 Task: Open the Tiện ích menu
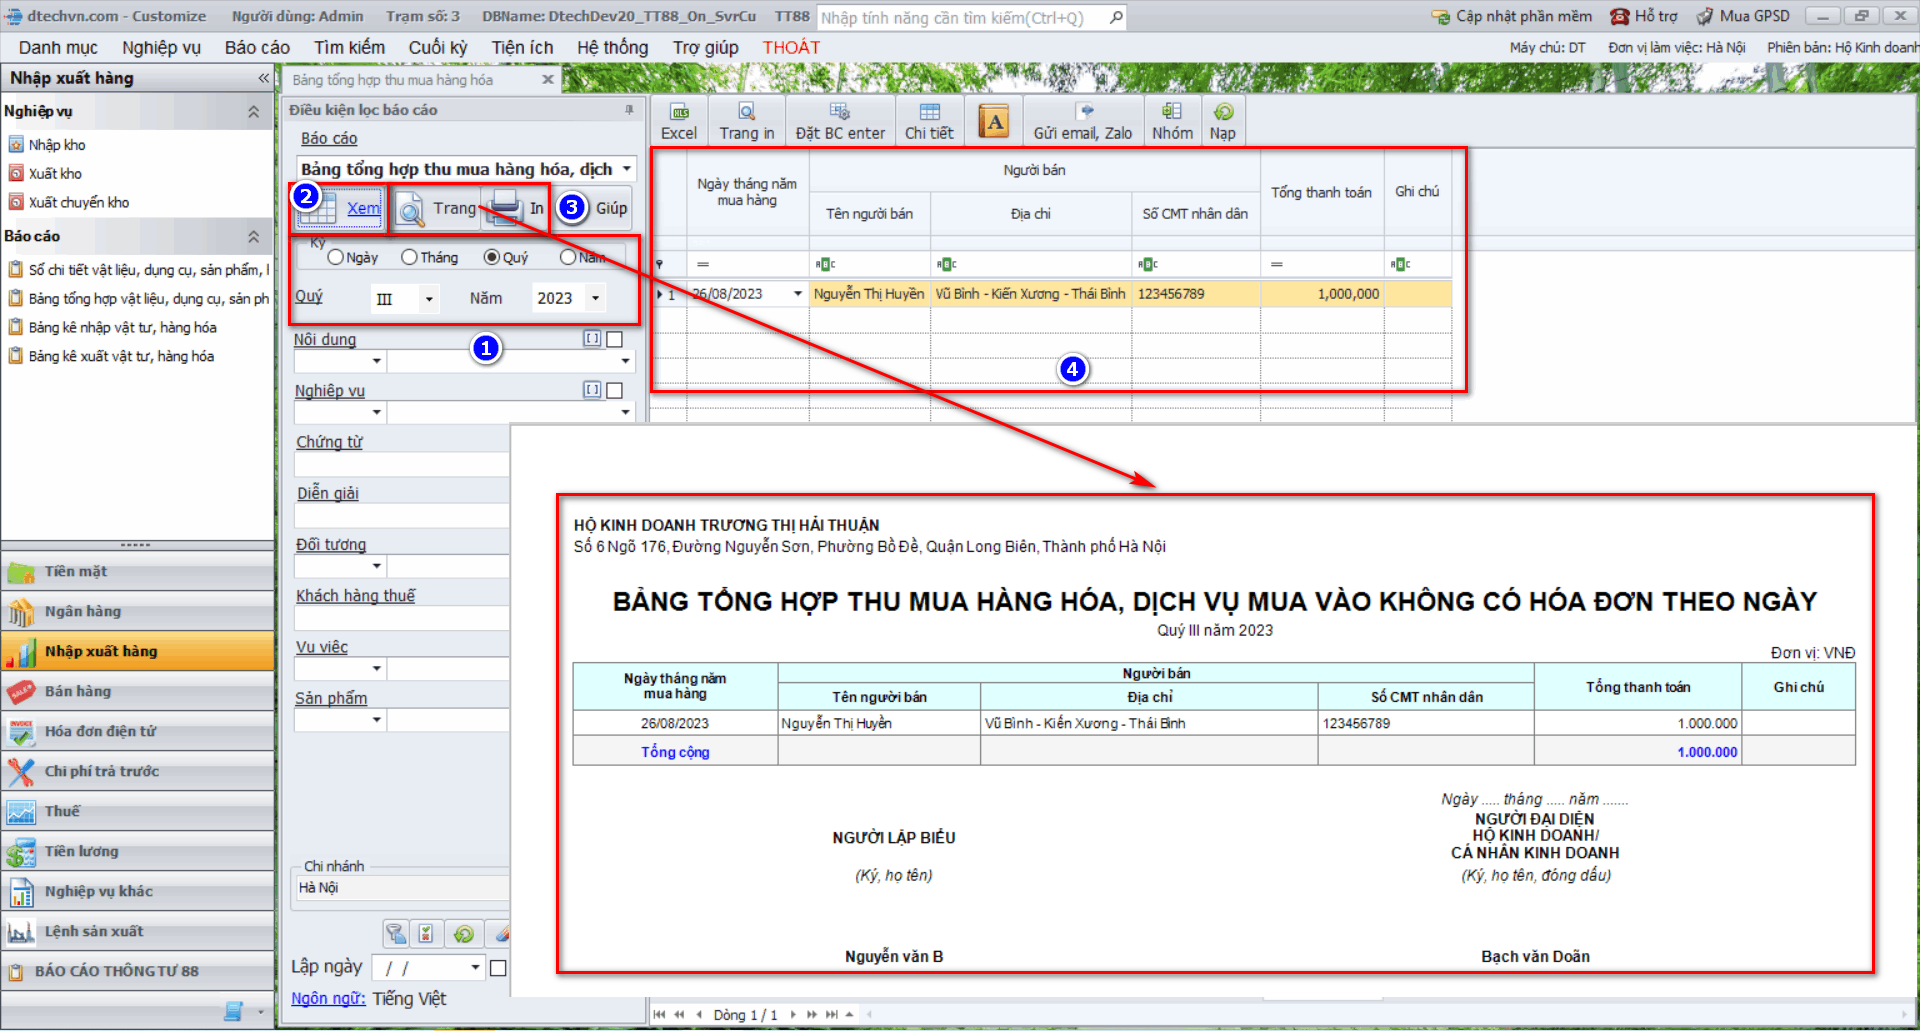tap(522, 48)
